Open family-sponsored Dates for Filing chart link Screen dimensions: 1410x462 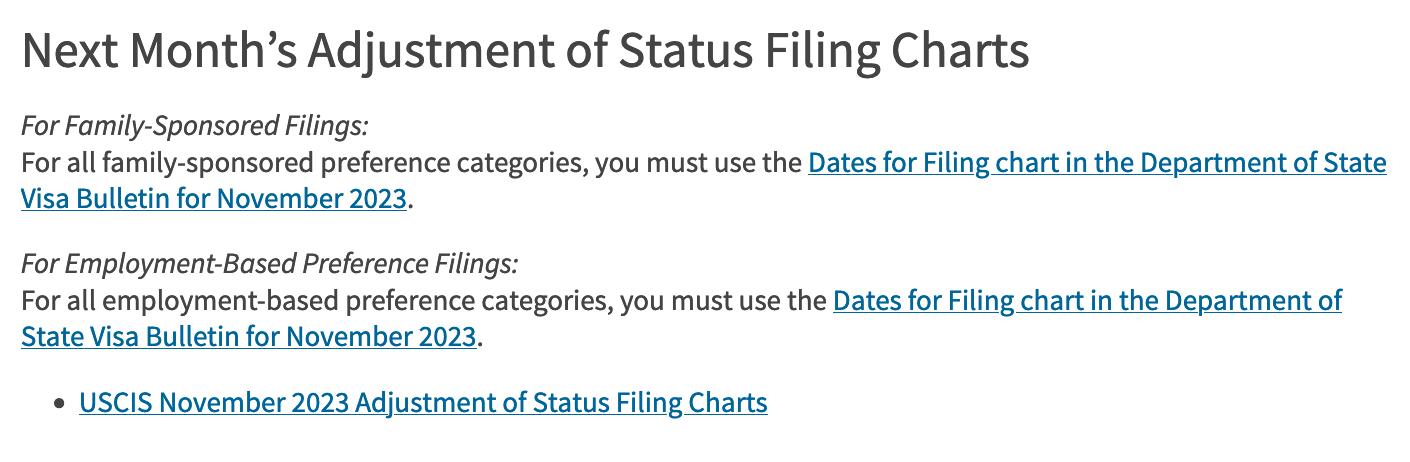(1096, 163)
